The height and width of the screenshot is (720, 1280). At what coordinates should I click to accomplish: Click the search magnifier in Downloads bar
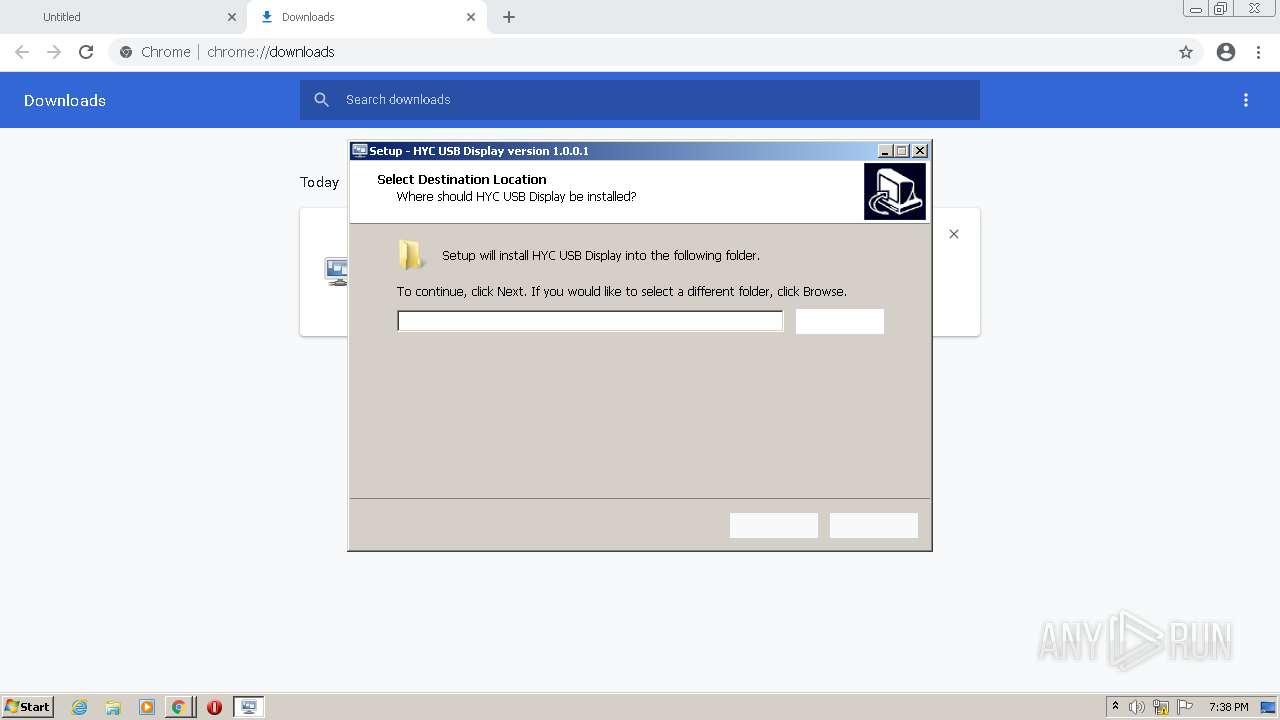321,100
